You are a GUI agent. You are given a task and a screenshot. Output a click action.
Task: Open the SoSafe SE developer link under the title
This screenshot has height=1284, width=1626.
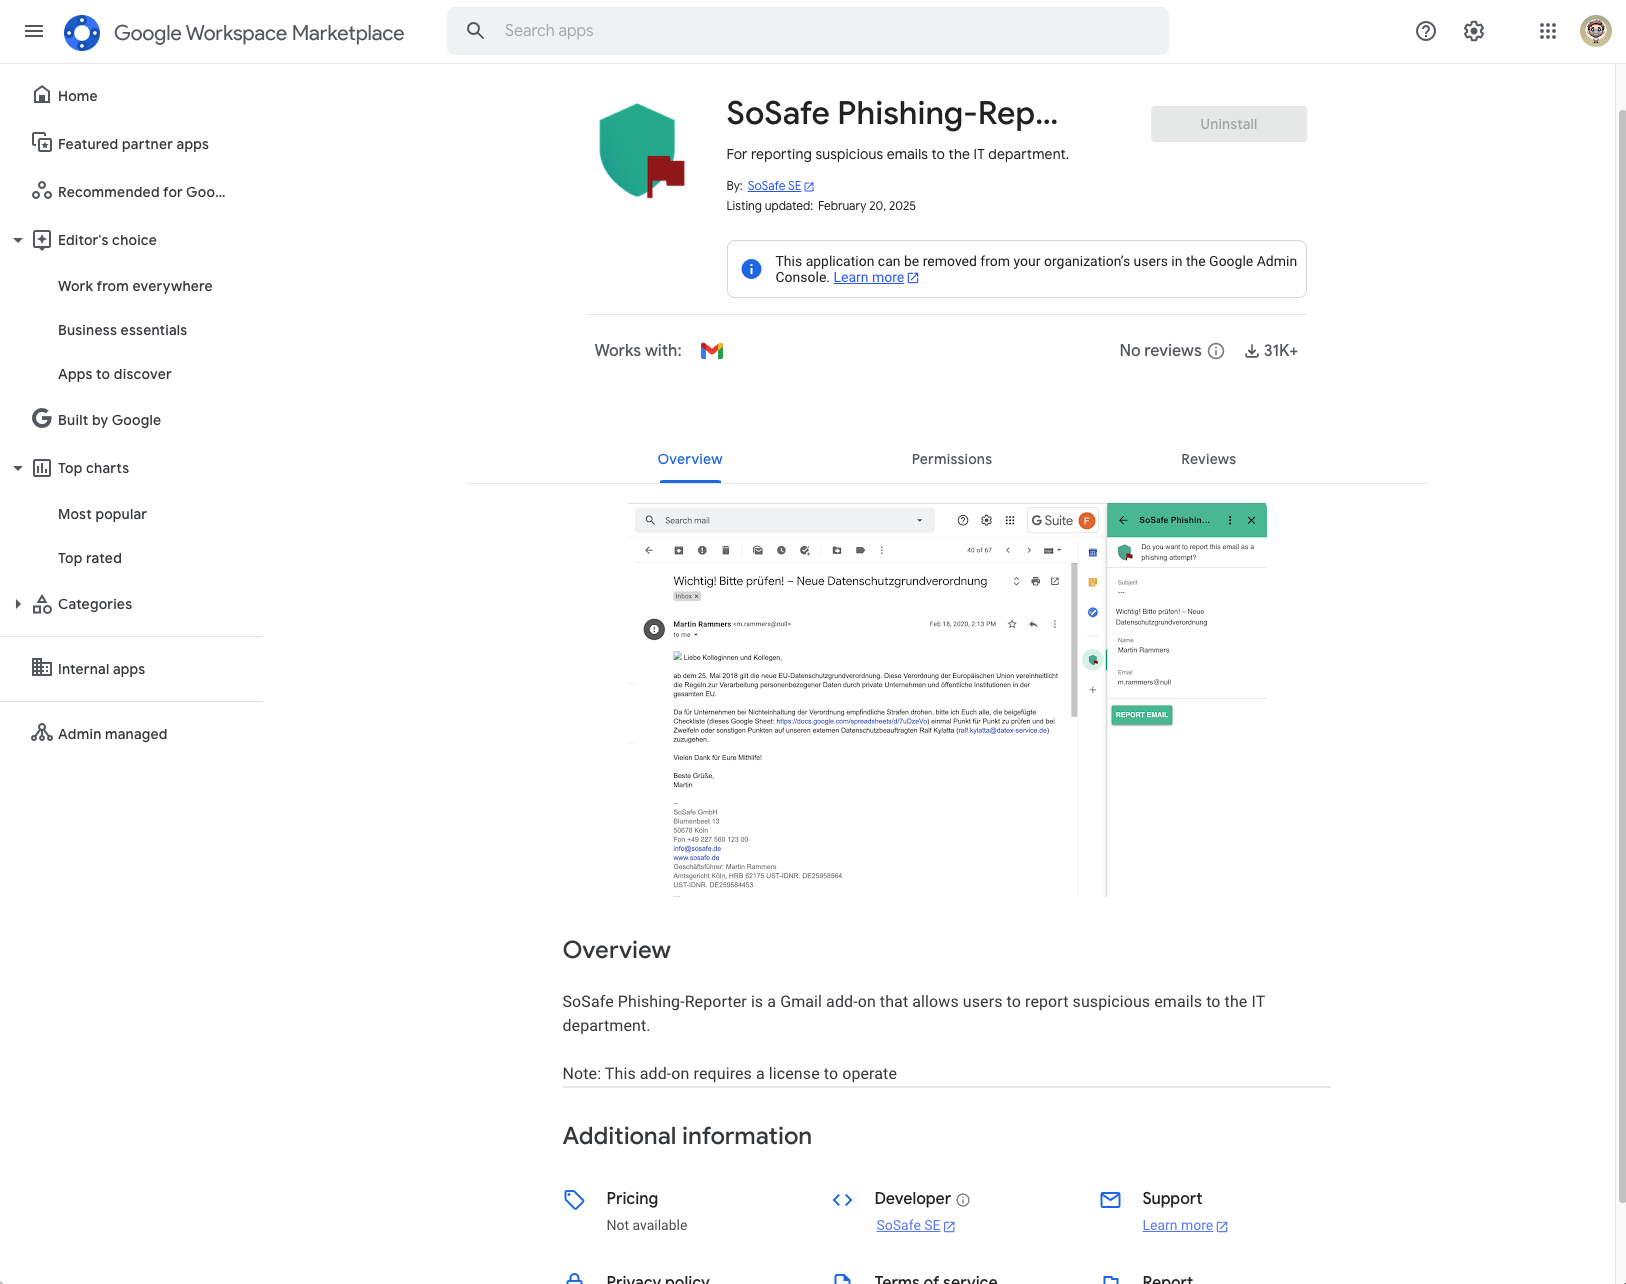[774, 186]
